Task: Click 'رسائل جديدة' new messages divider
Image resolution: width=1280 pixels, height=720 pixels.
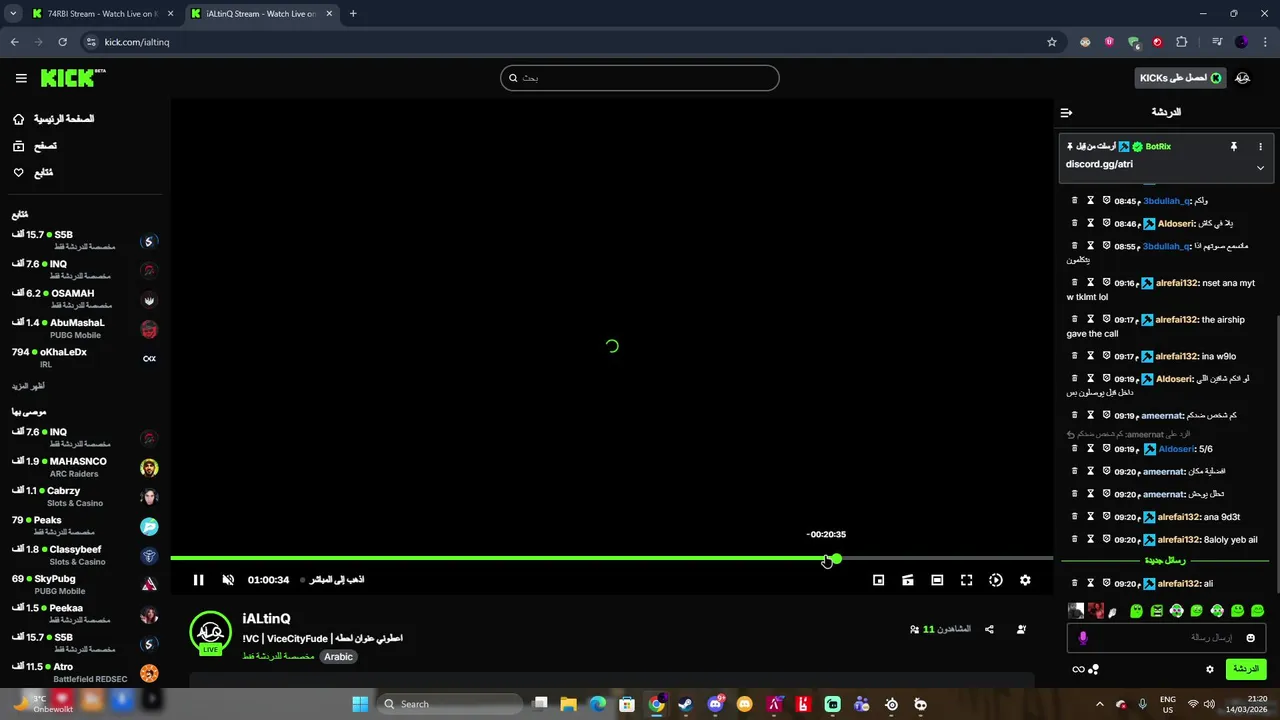Action: point(1165,561)
